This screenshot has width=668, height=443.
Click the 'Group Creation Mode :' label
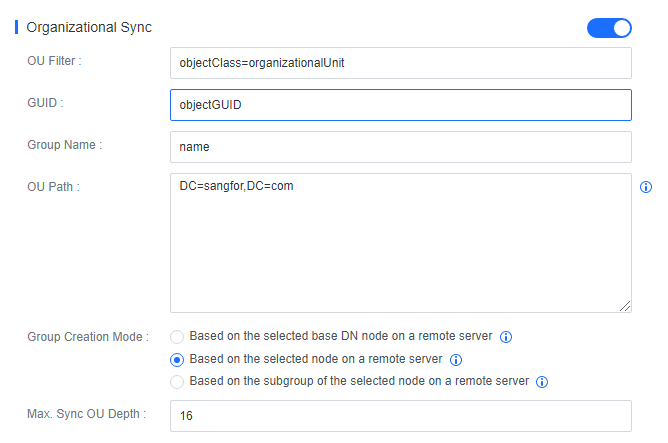tap(88, 337)
